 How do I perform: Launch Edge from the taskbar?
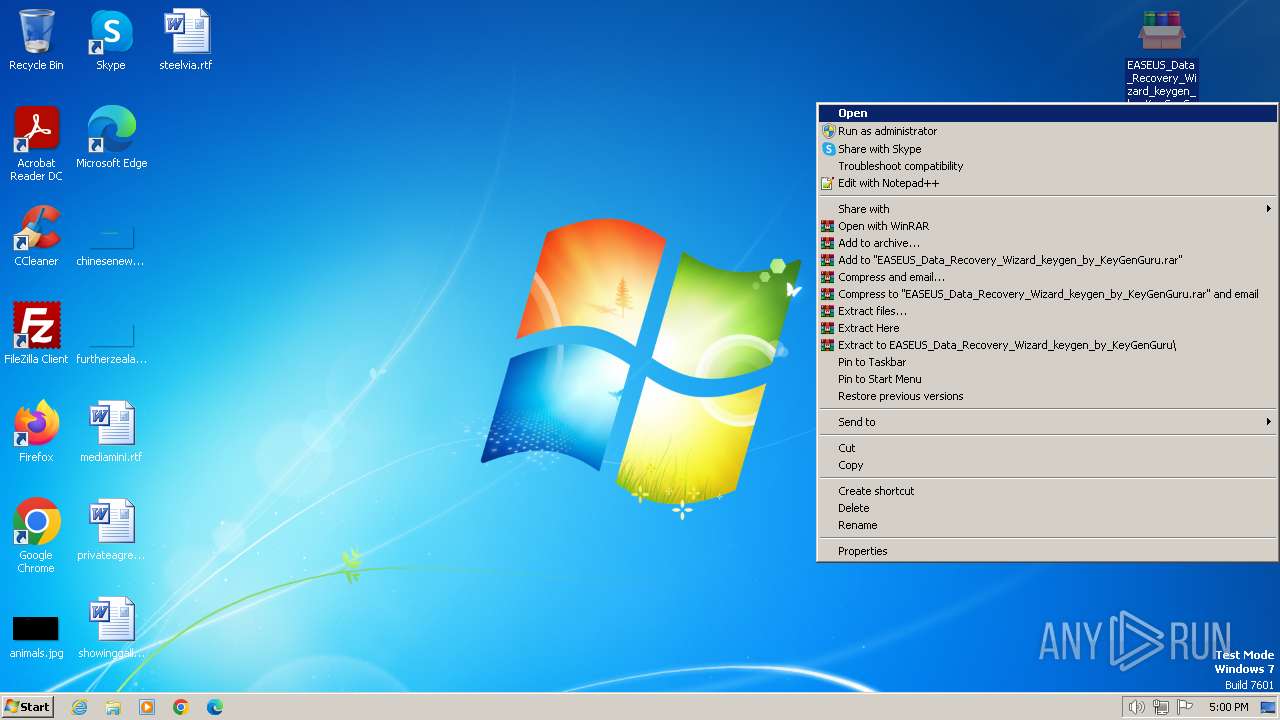pos(215,707)
